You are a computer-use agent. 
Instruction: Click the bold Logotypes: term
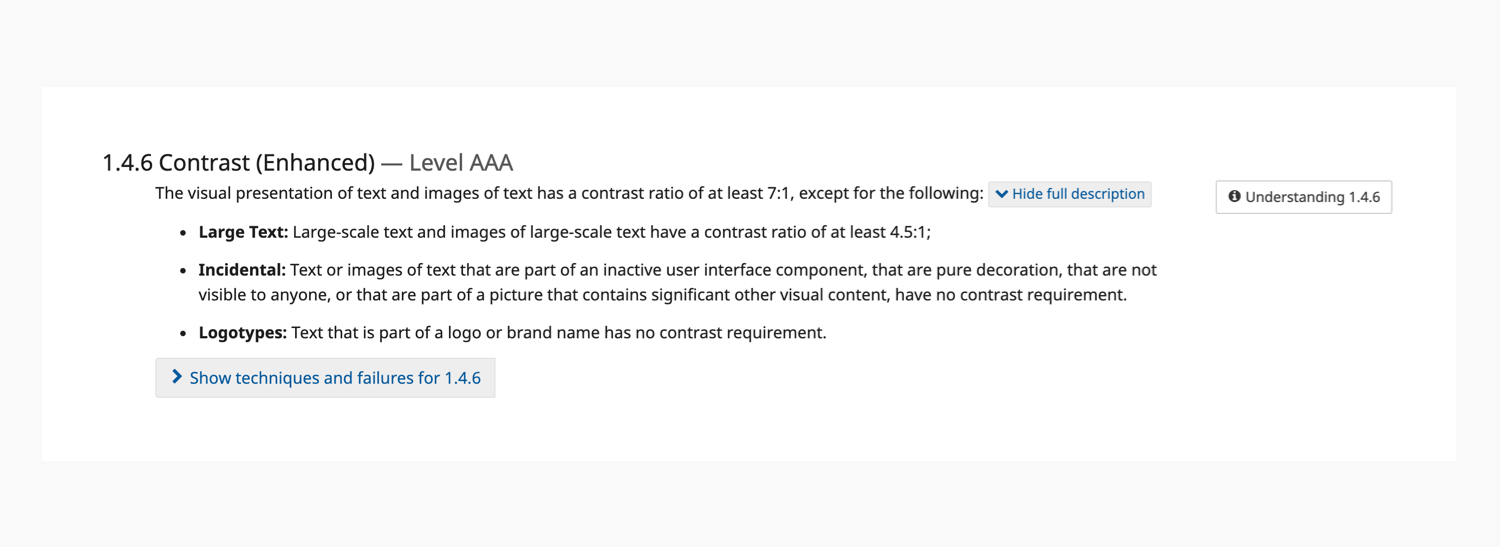point(243,332)
